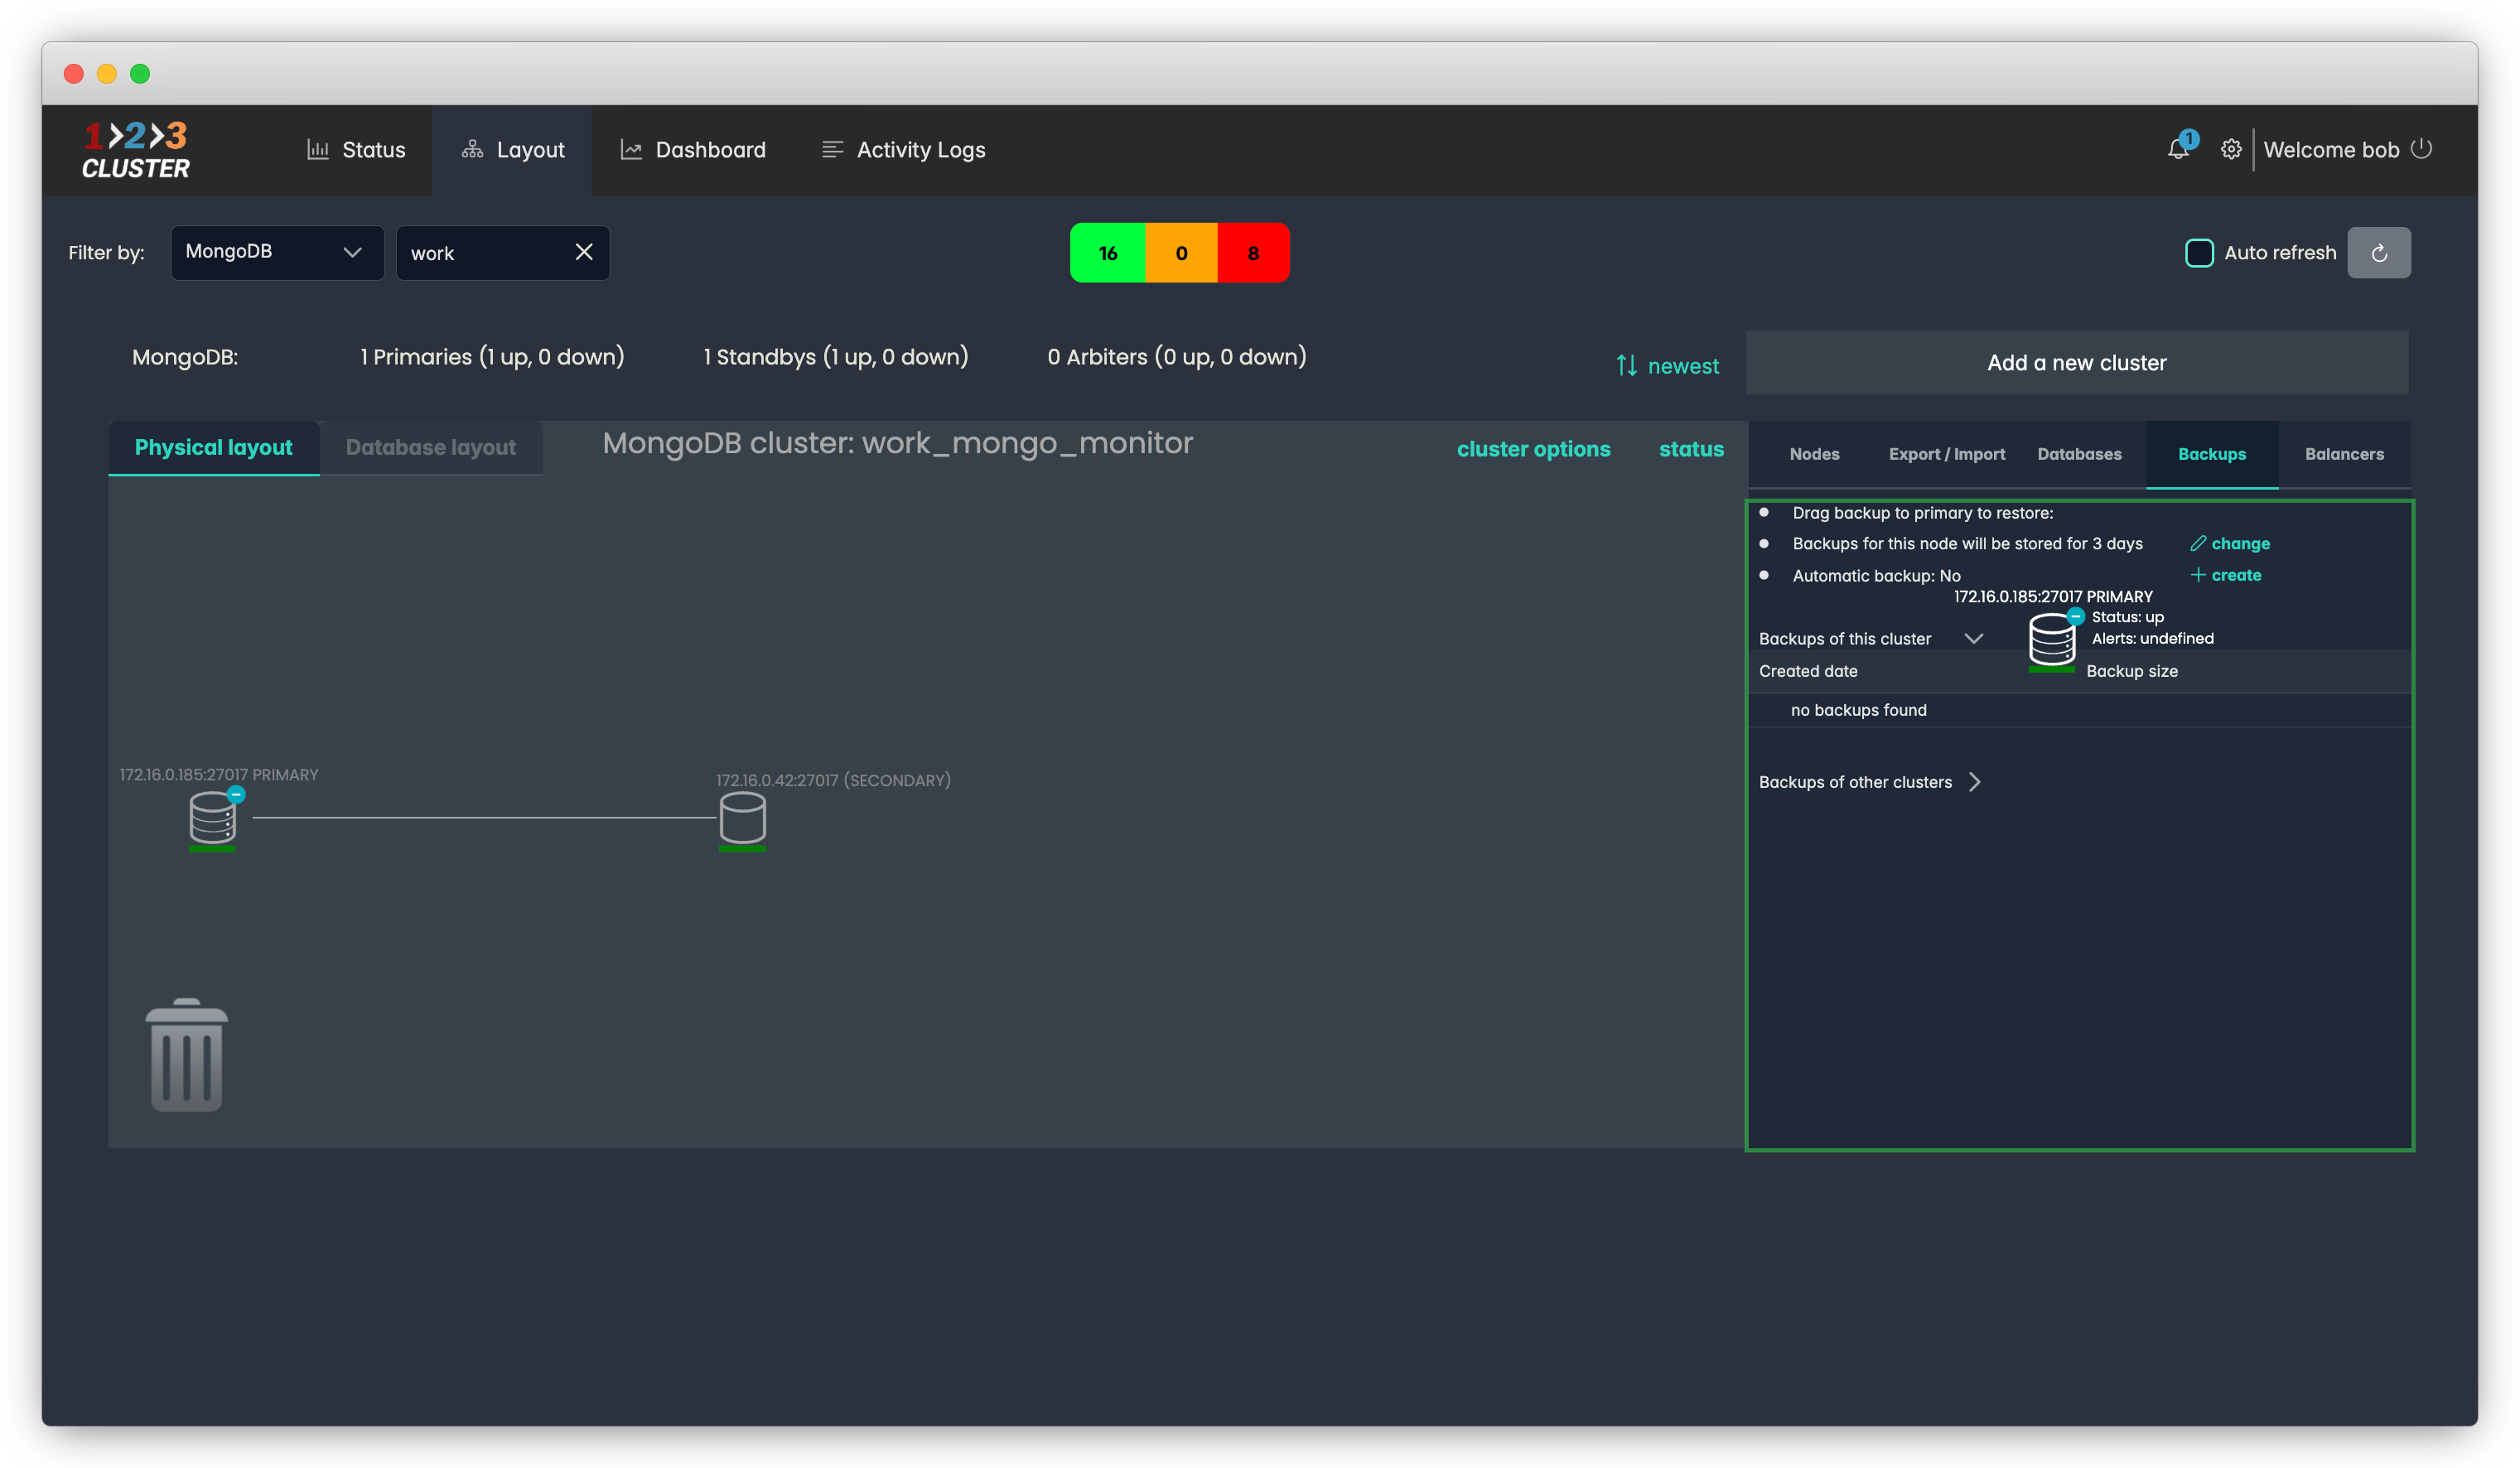Toggle newest sort order
This screenshot has width=2520, height=1468.
click(1667, 366)
